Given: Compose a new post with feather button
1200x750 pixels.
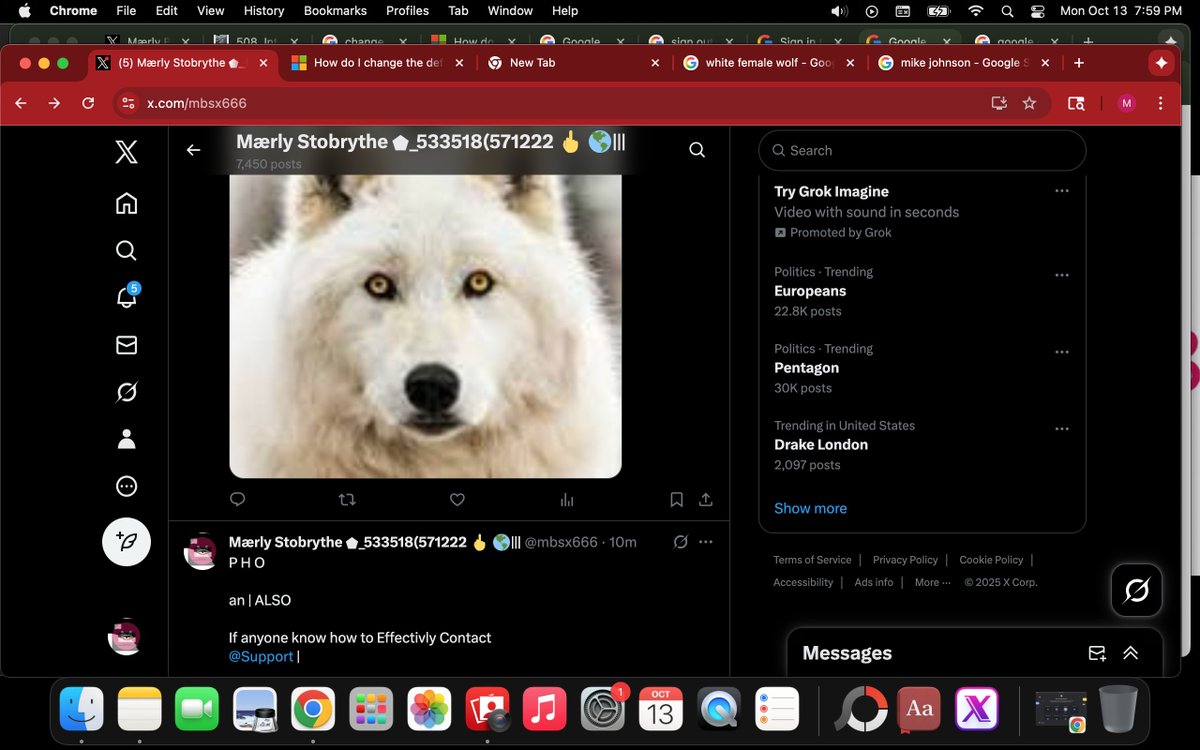Looking at the screenshot, I should pyautogui.click(x=126, y=542).
